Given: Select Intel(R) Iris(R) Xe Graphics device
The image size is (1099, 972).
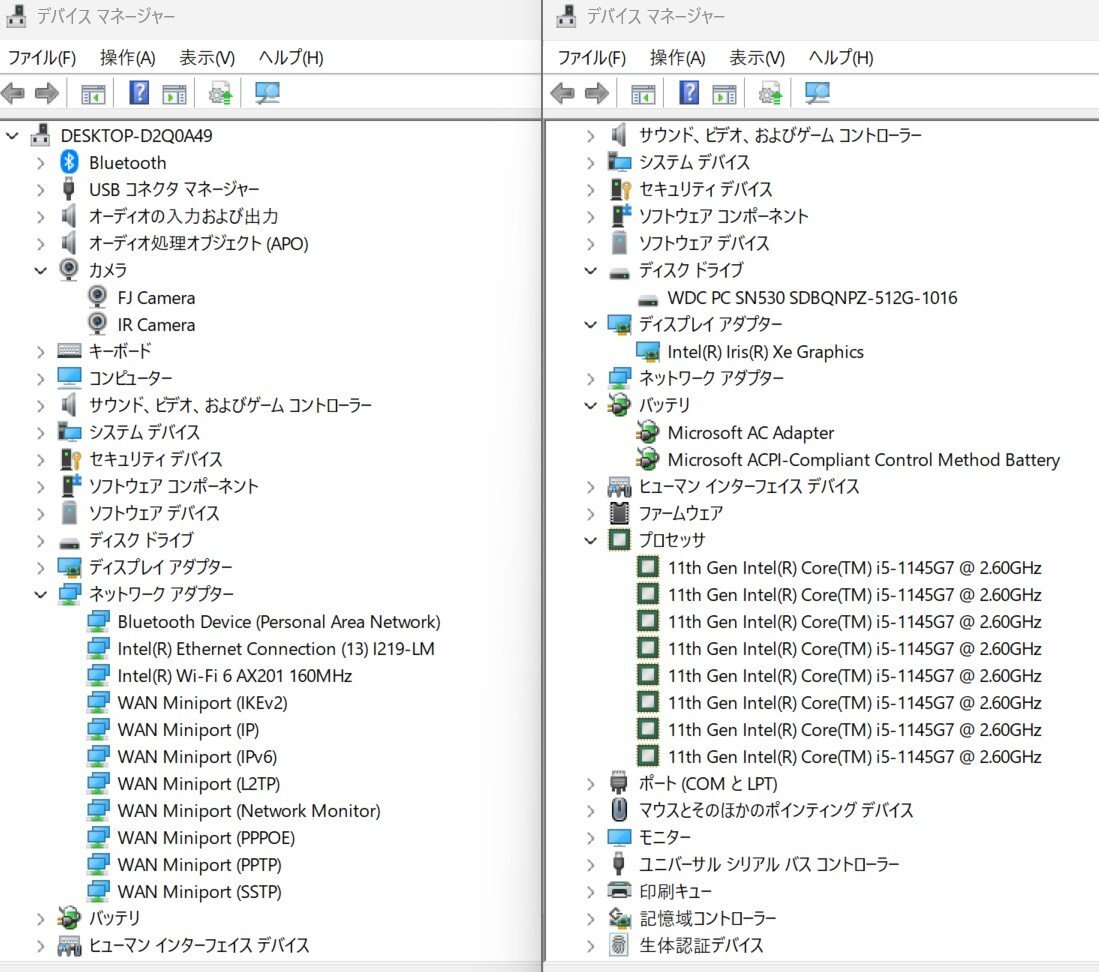Looking at the screenshot, I should (765, 352).
